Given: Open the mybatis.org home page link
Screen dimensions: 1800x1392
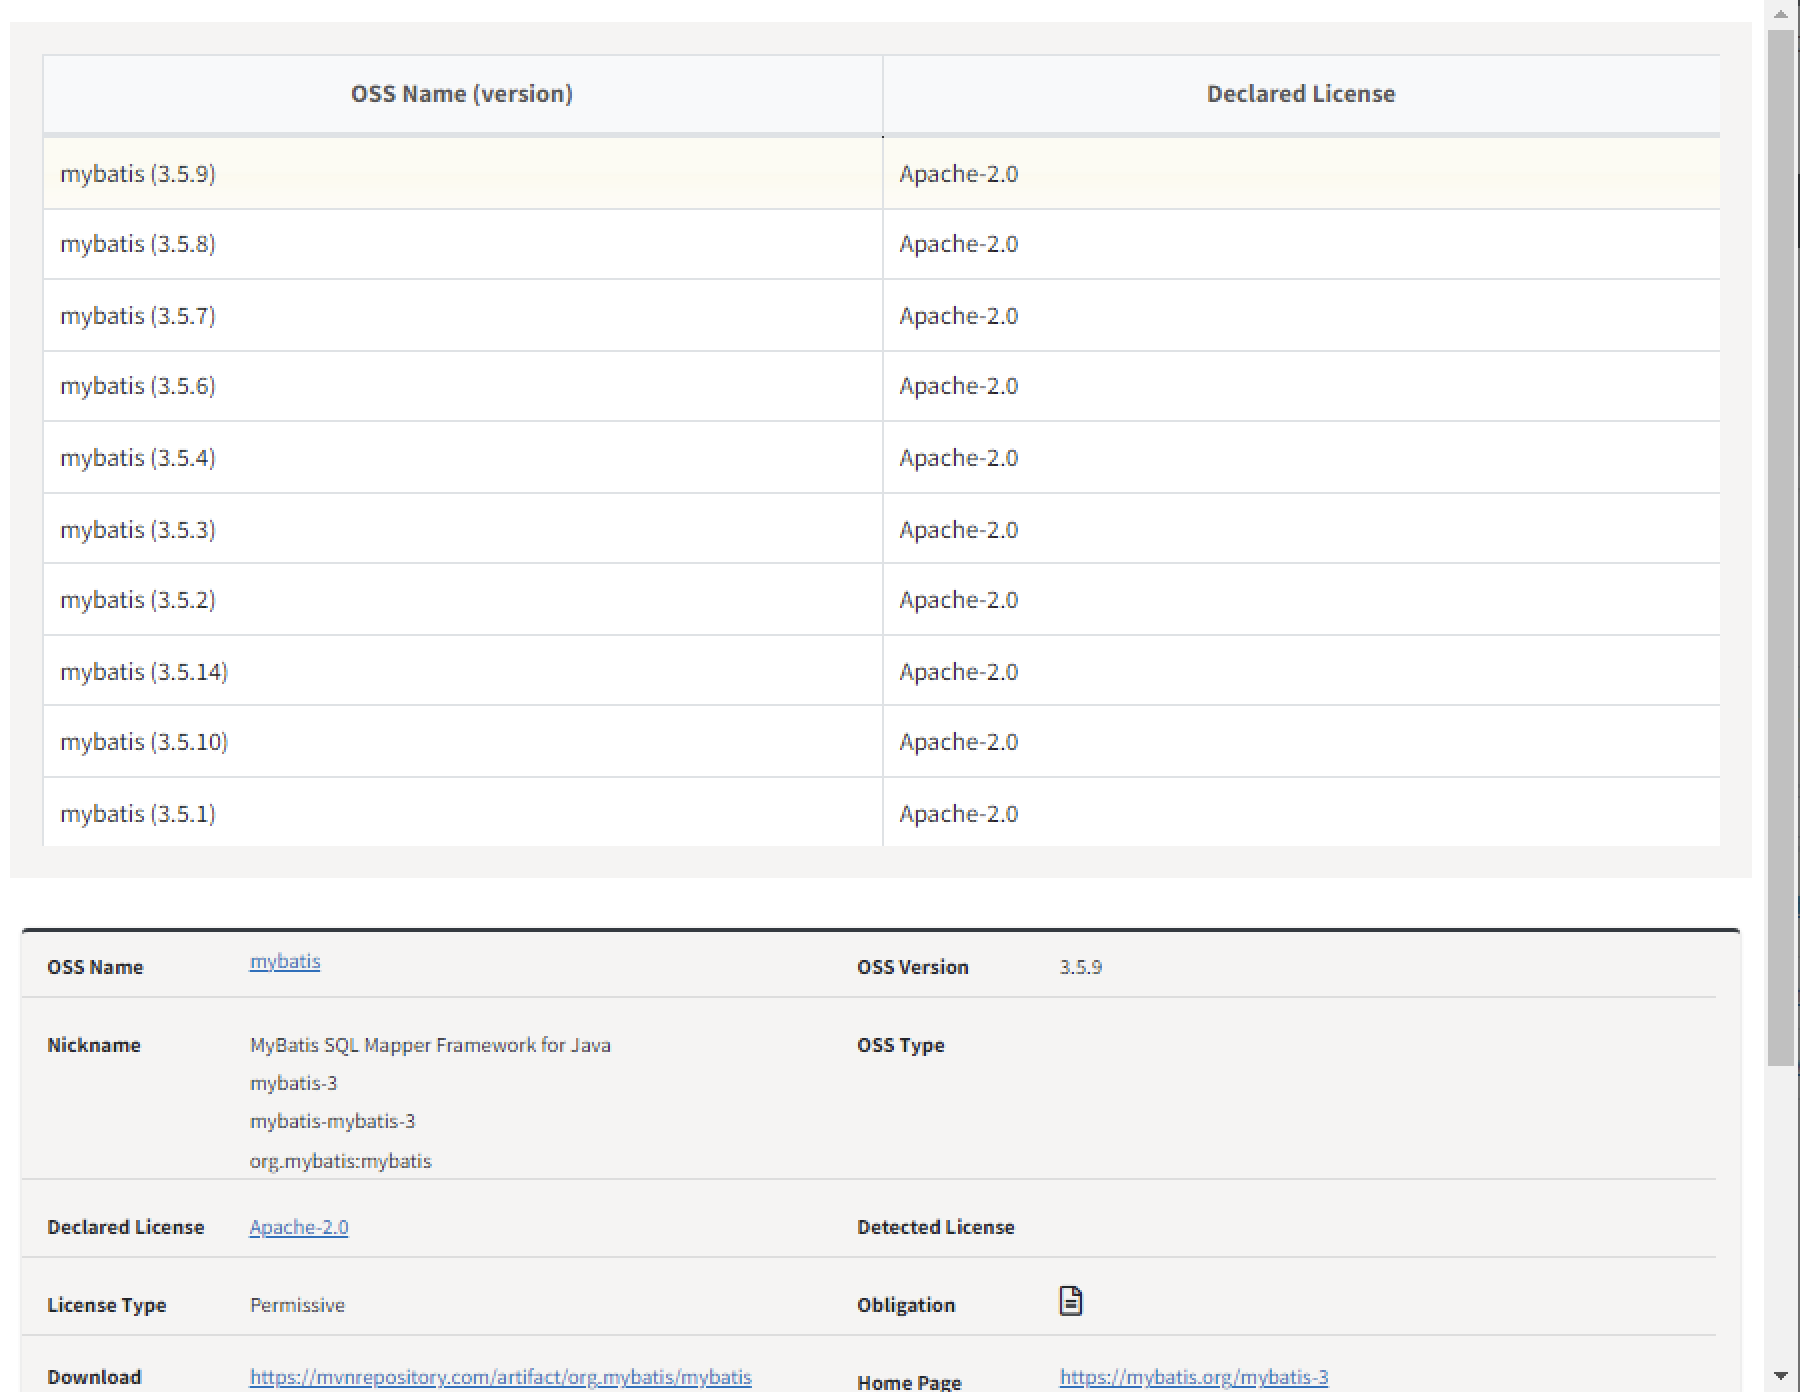Looking at the screenshot, I should coord(1194,1377).
